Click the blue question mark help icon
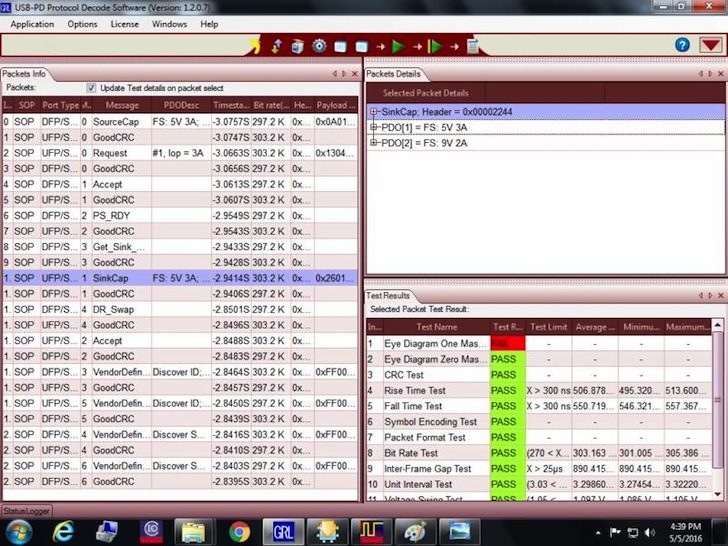 point(682,45)
